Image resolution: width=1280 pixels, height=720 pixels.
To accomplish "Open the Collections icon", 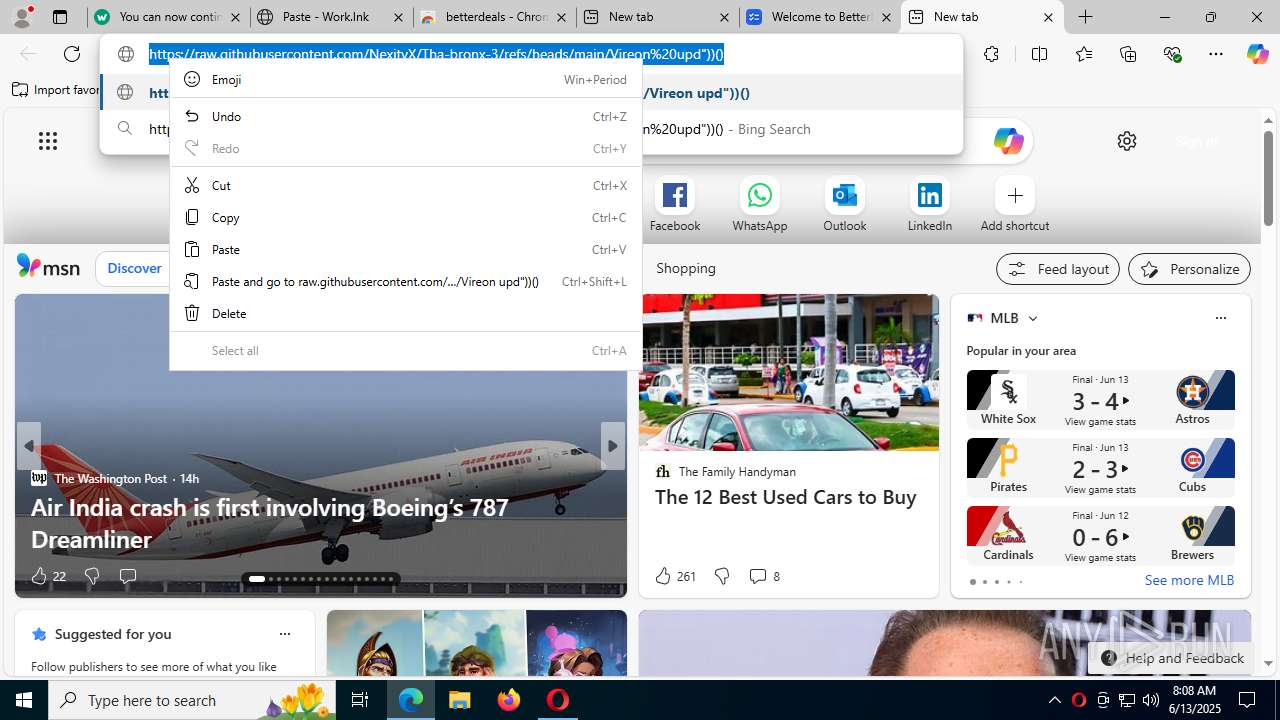I will [x=1128, y=54].
